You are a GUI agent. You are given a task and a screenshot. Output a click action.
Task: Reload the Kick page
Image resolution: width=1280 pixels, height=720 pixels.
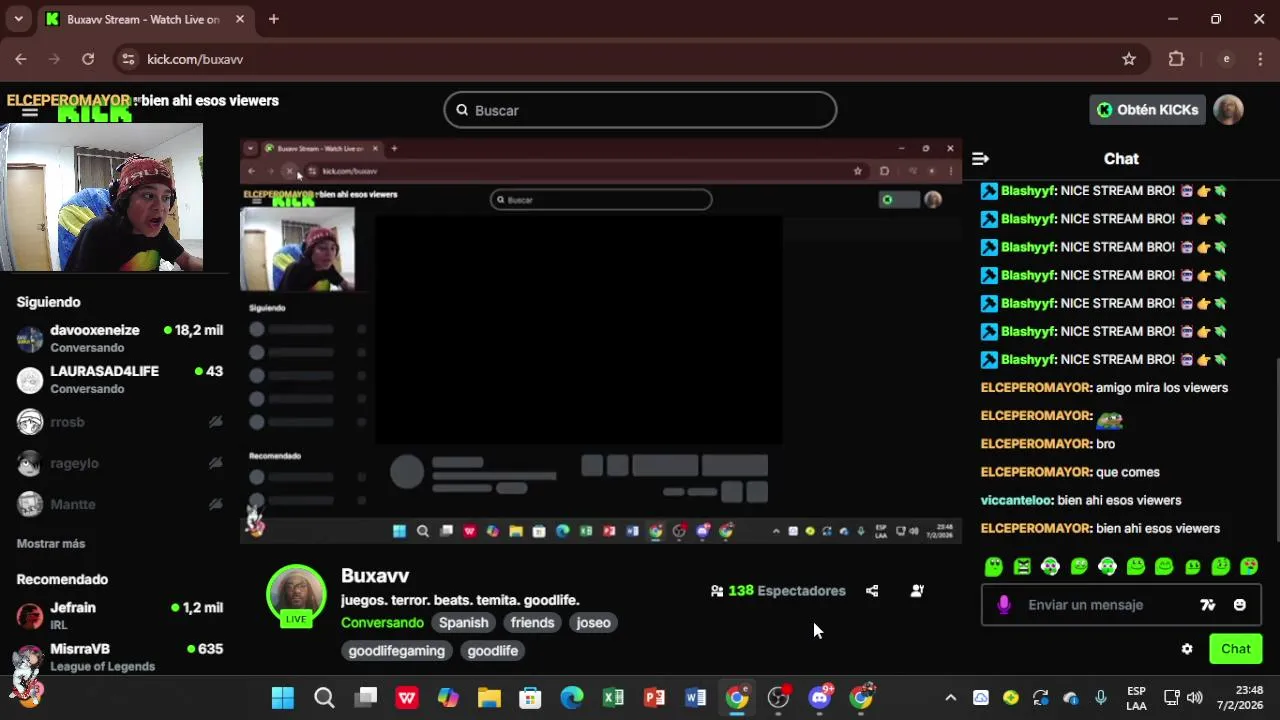(88, 59)
